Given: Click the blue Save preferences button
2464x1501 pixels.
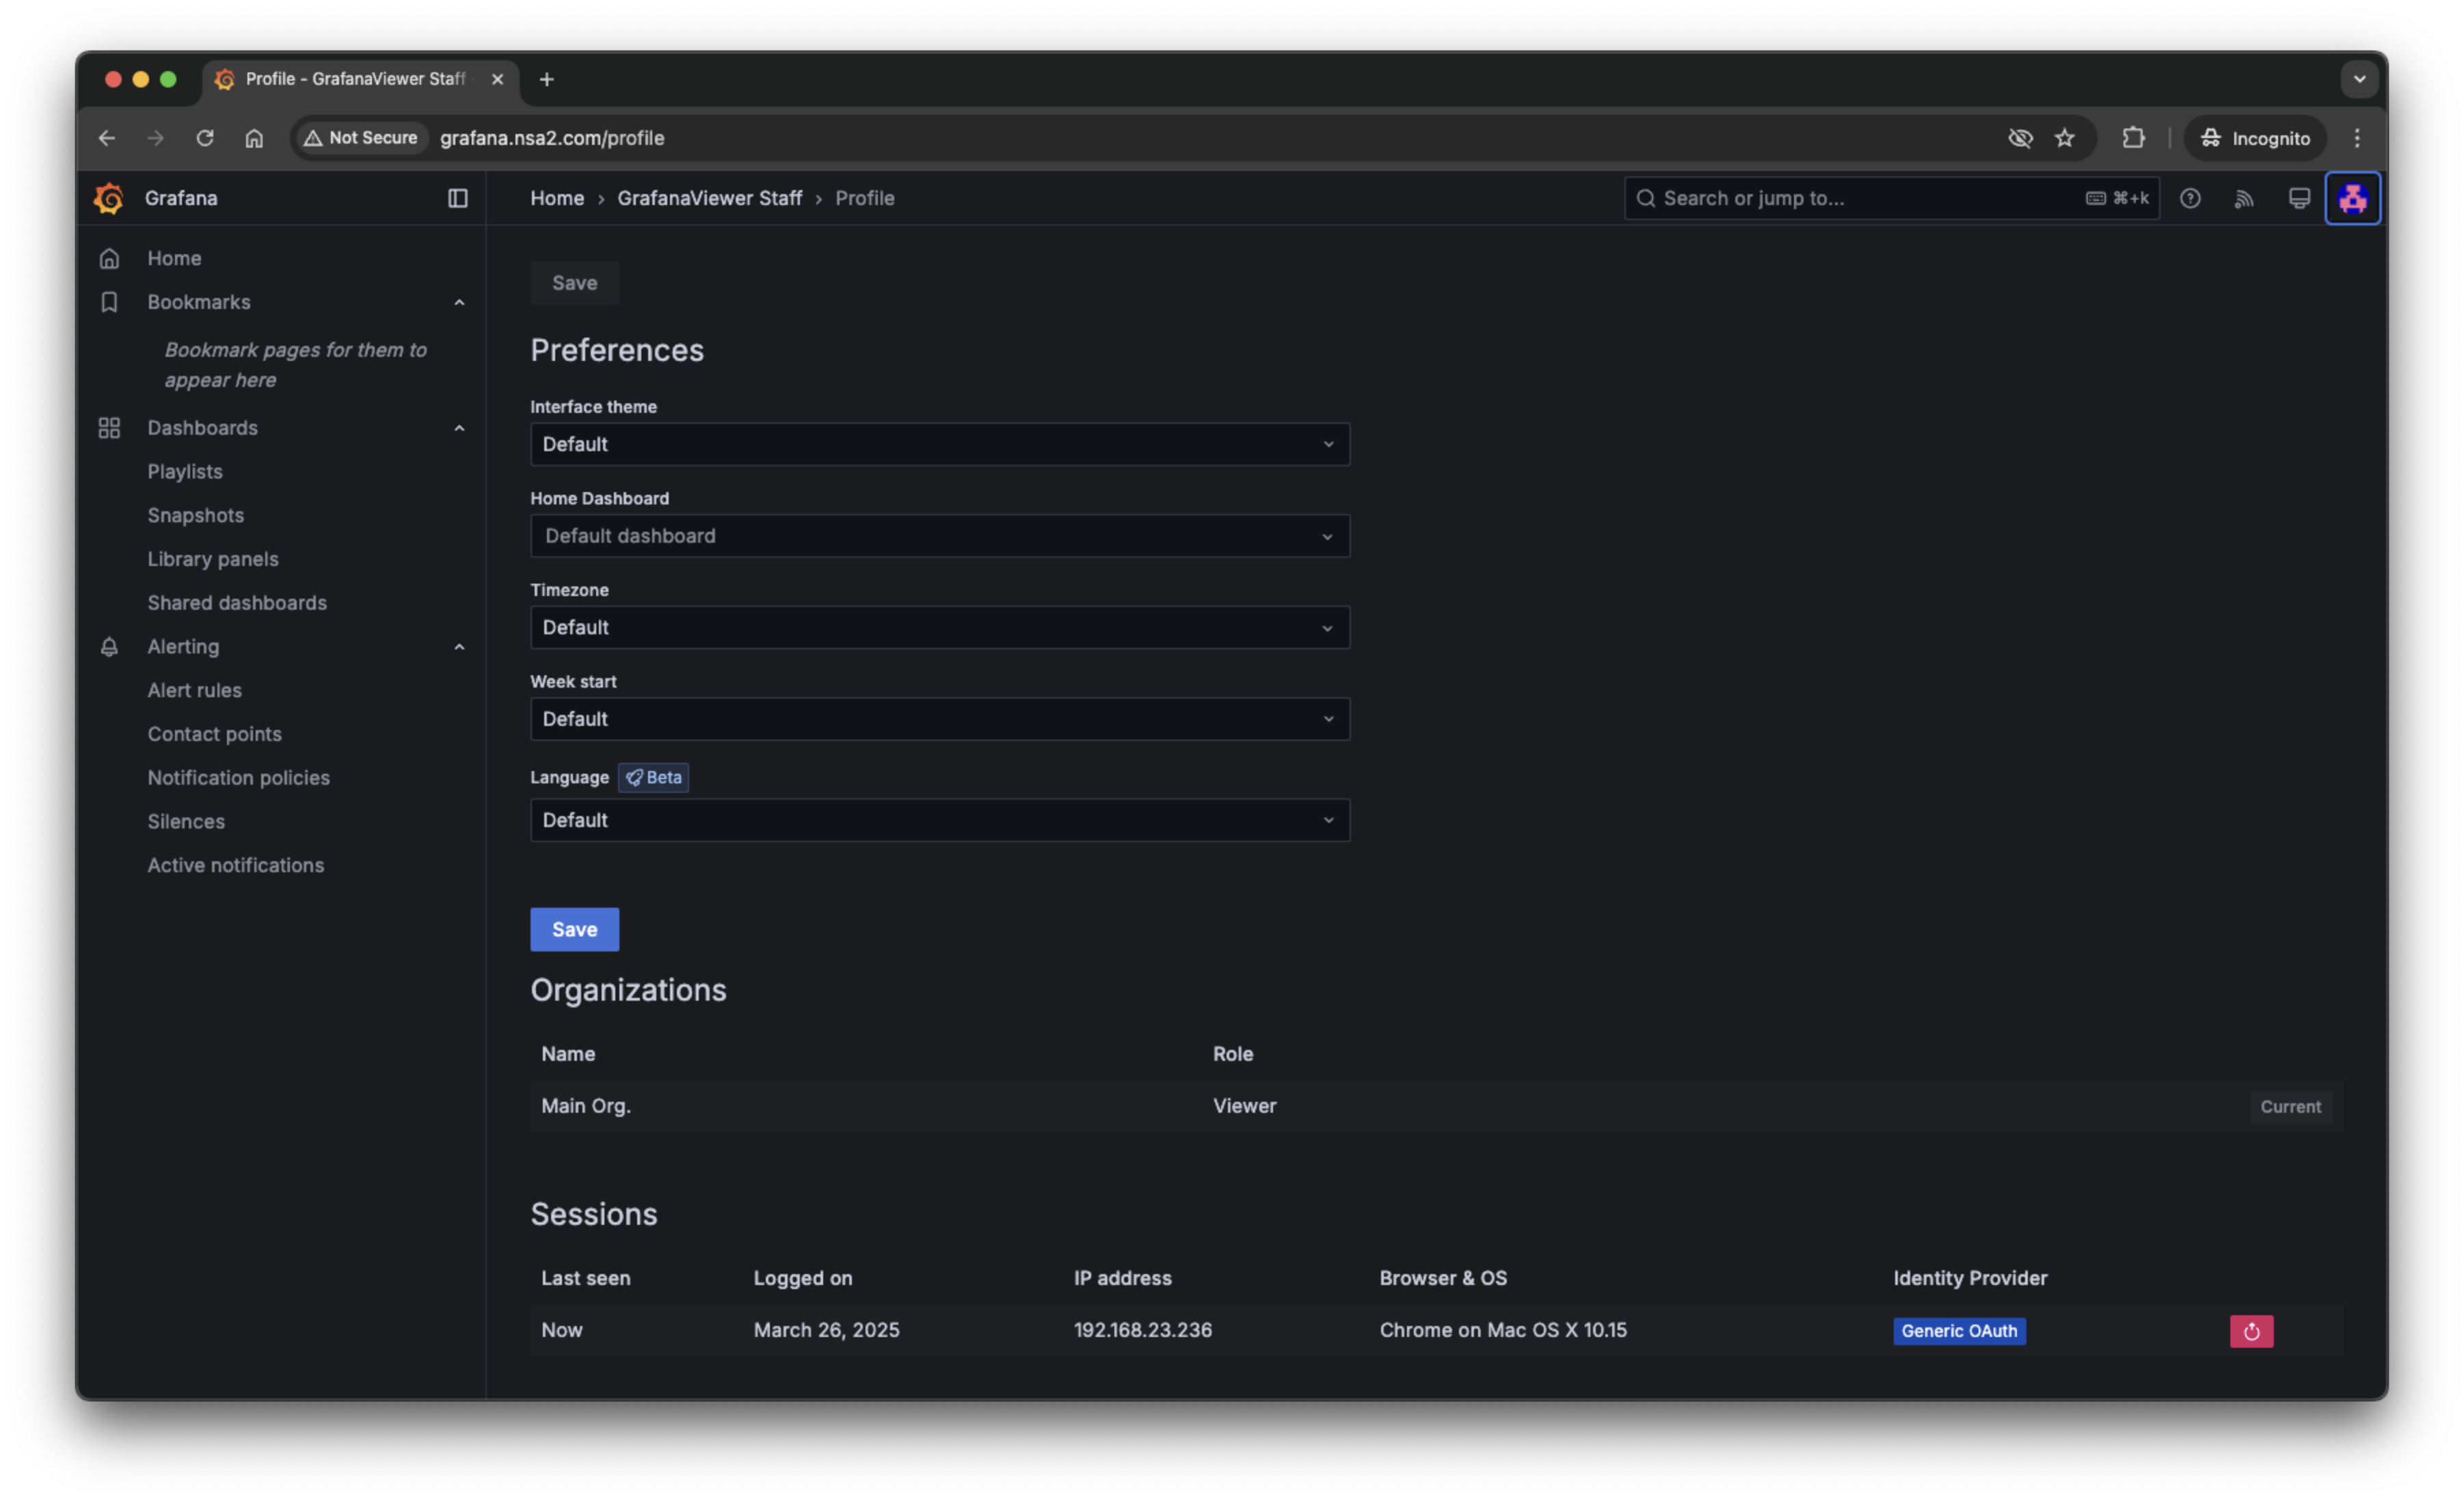Looking at the screenshot, I should [575, 930].
